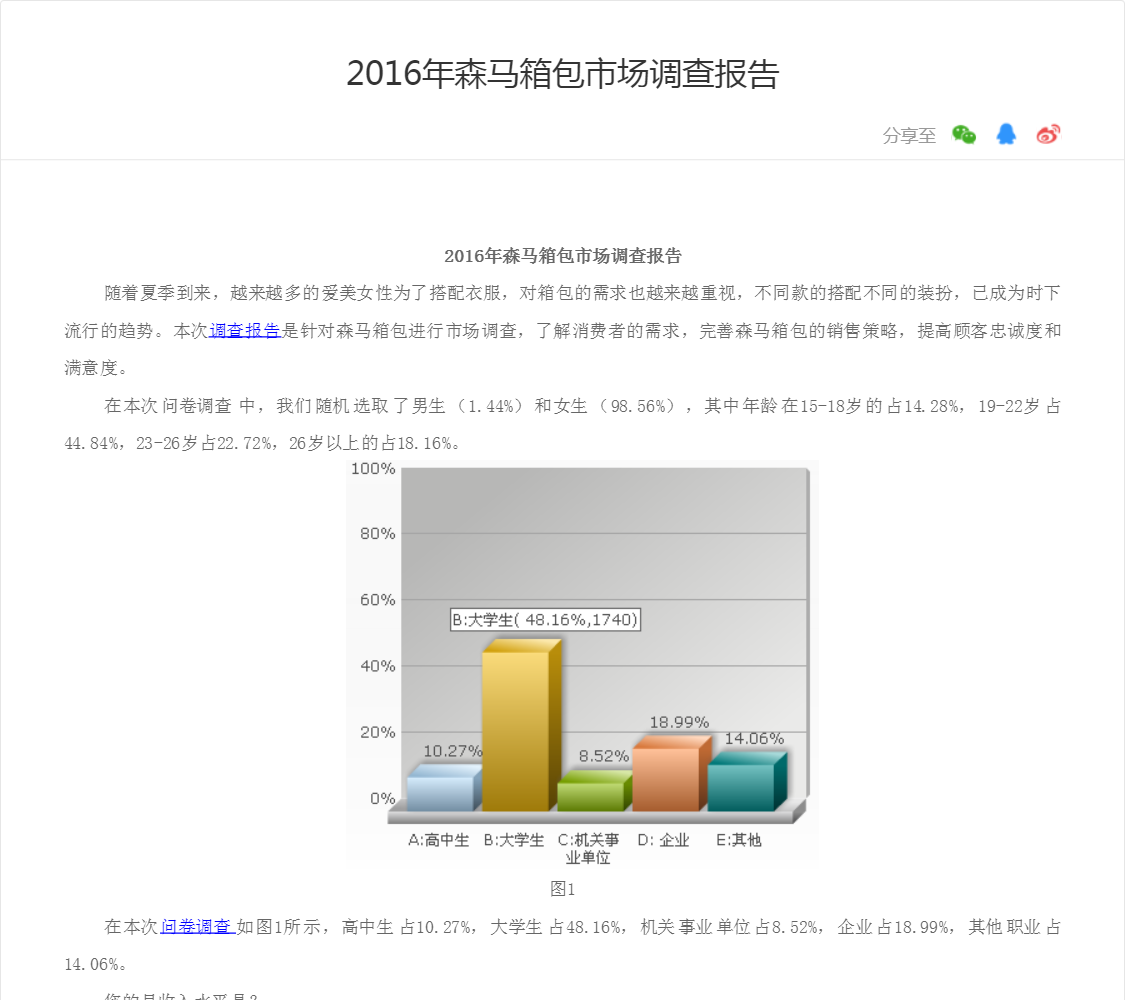
Task: Open the 调查报告 hyperlink
Action: 245,331
